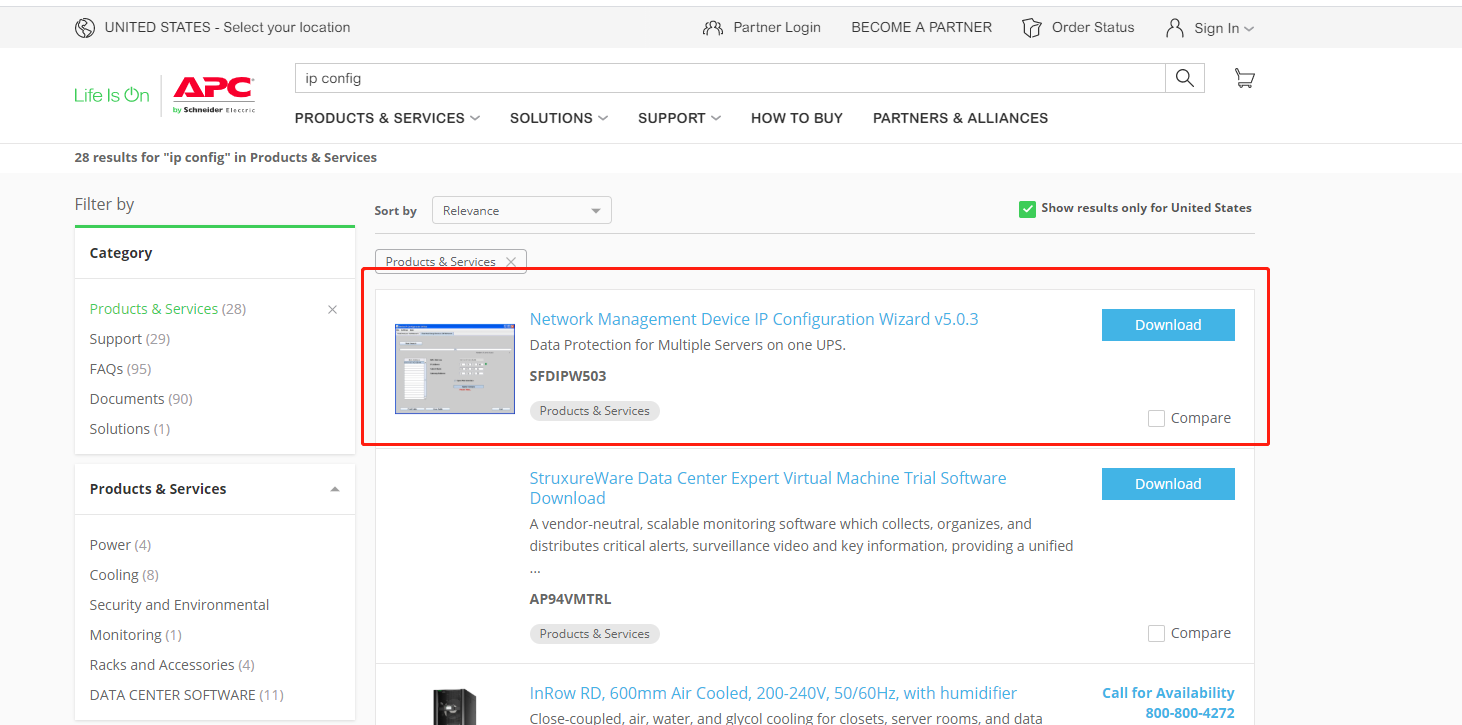Click the Order Status box icon
1462x725 pixels.
coord(1032,28)
